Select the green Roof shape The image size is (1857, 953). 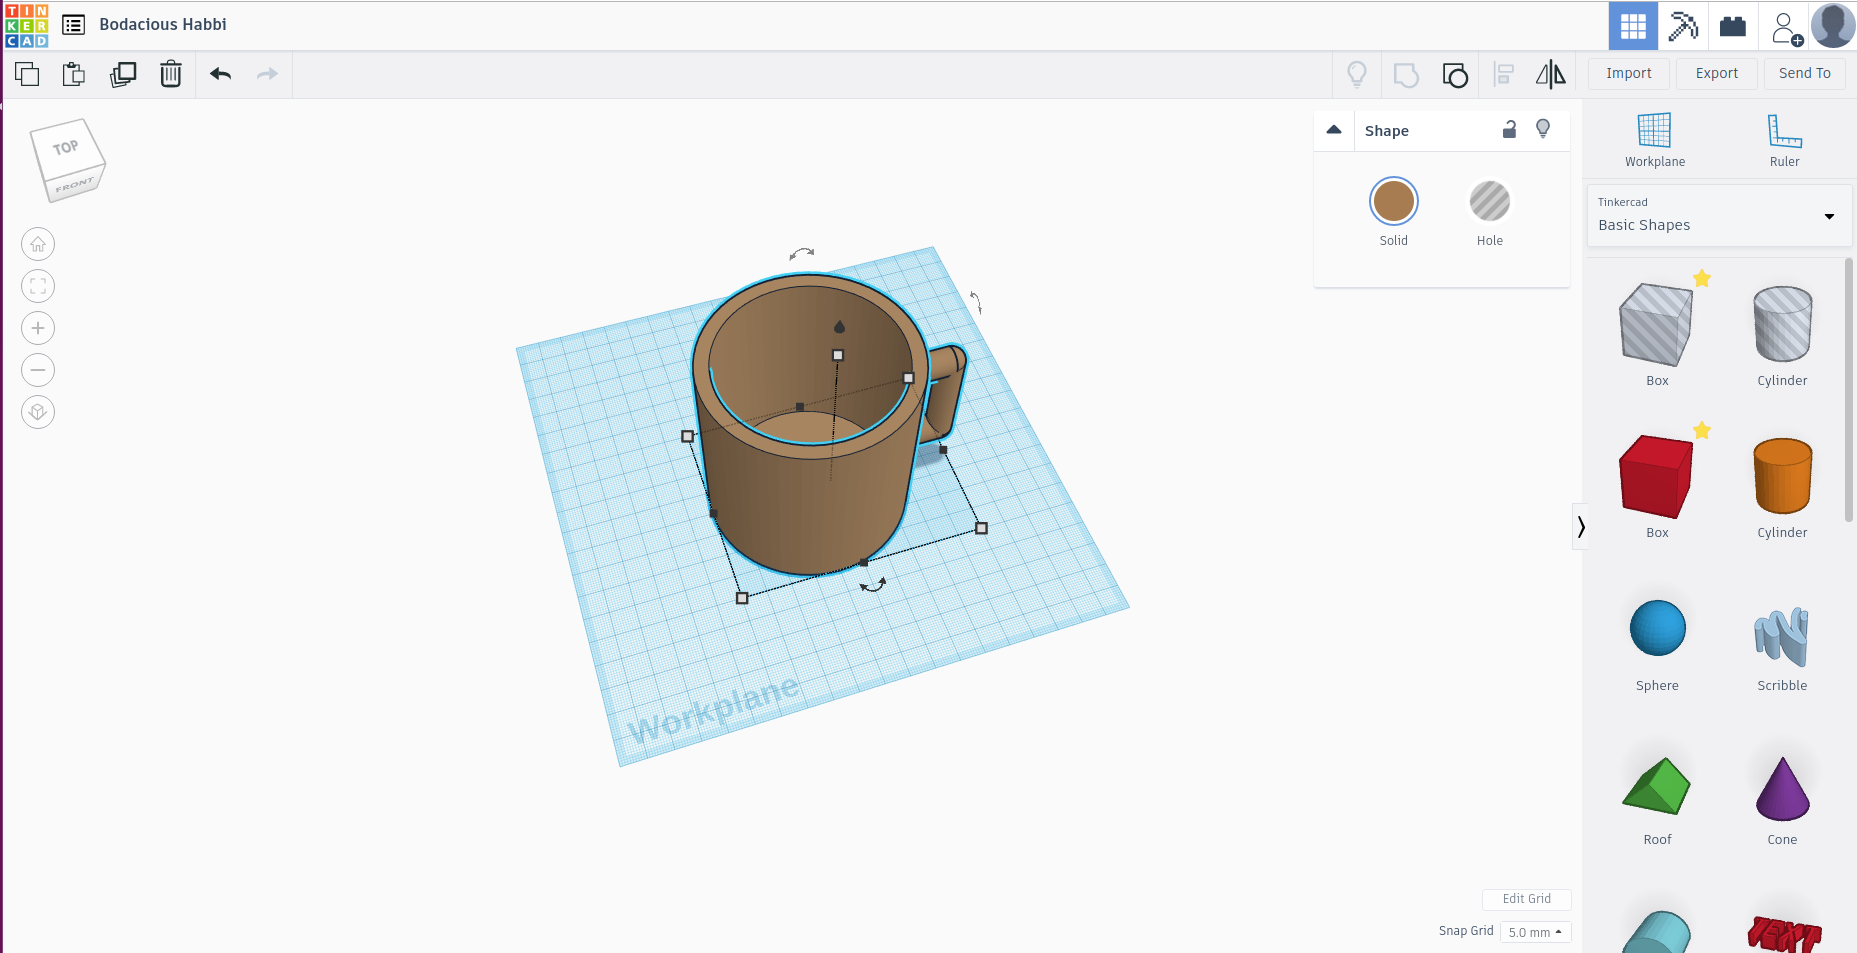point(1657,786)
